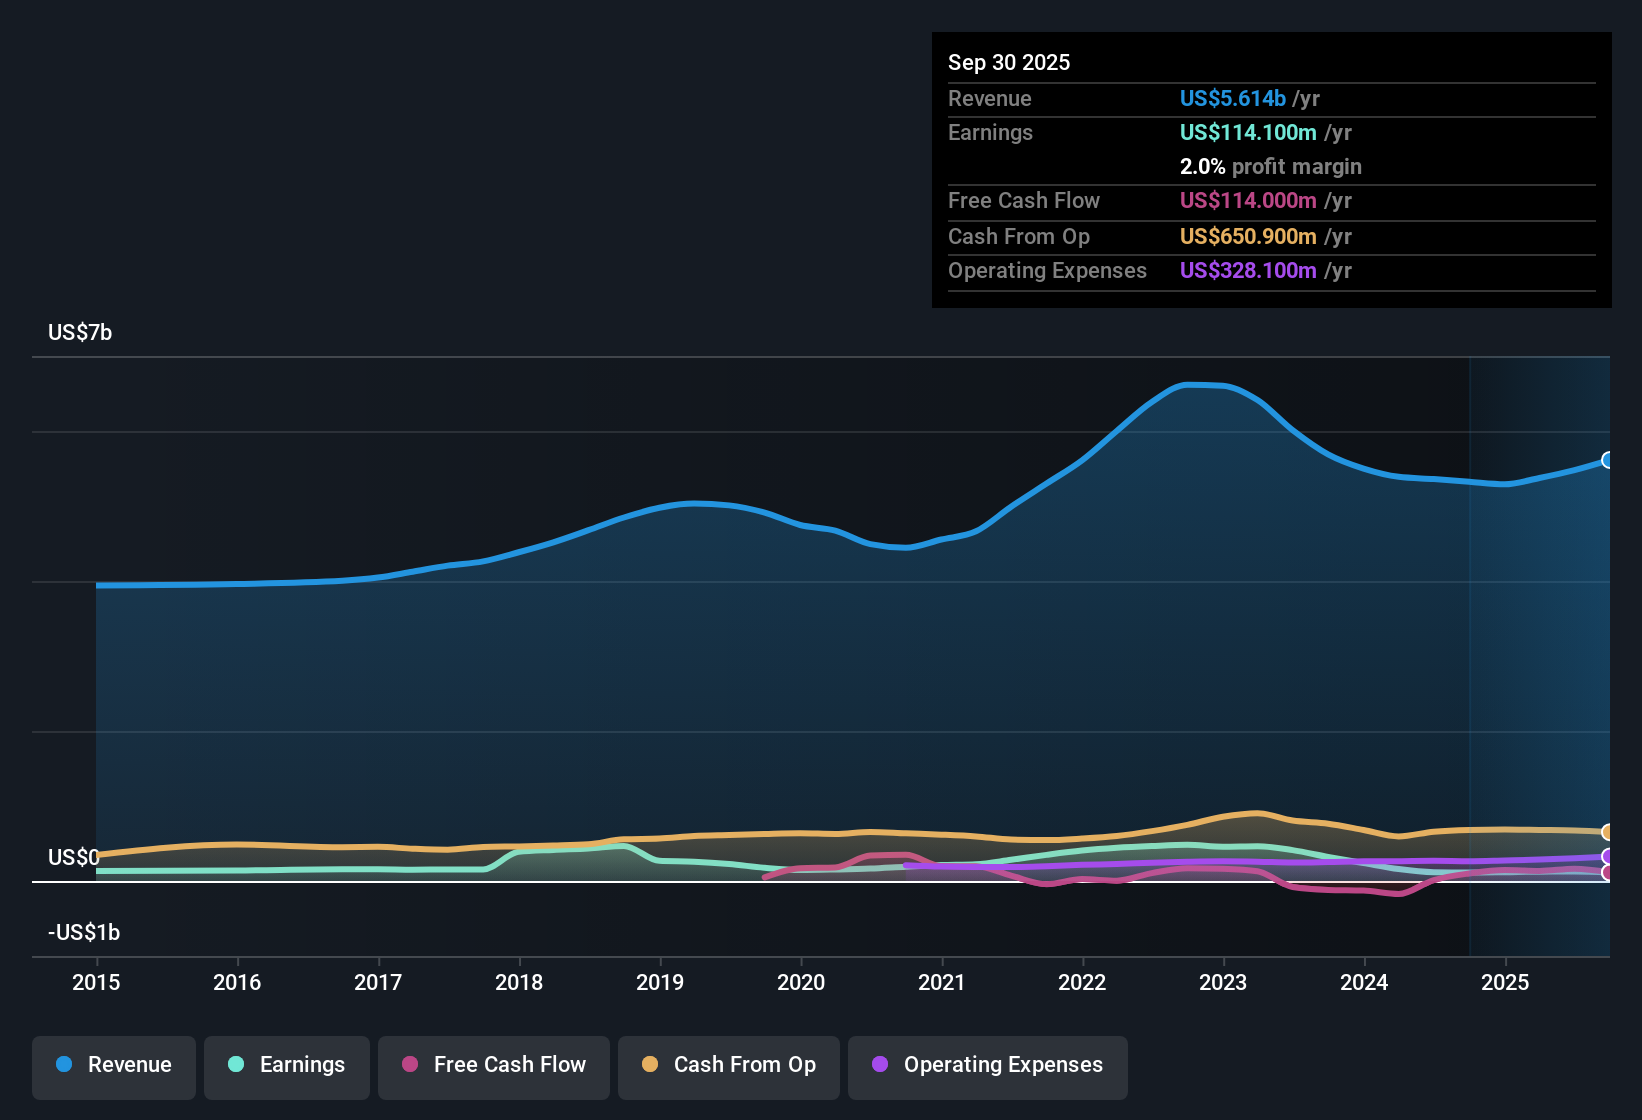Click the teal Earnings dot in the legend
Screen dimensions: 1642x1120
pos(235,1065)
